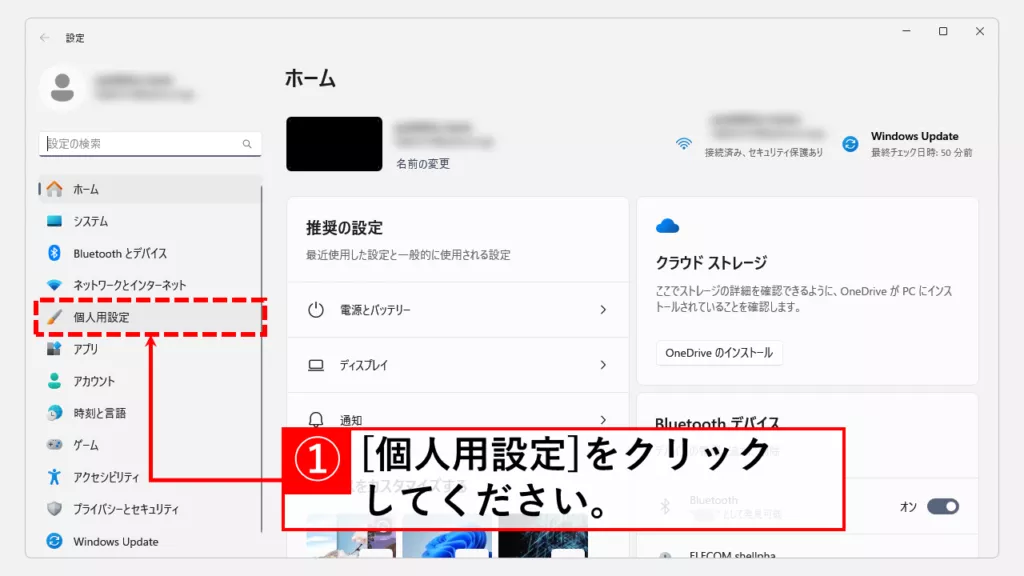Turn off the Bluetooth オン toggle

tap(943, 507)
